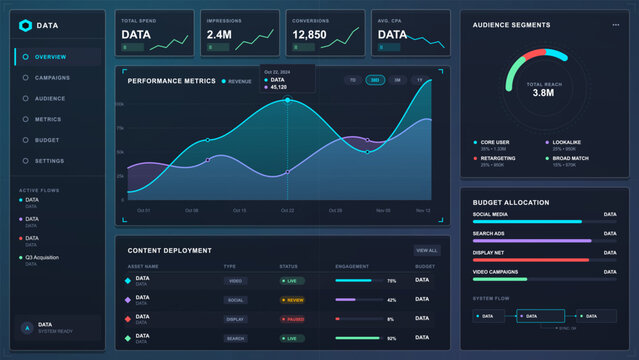Screen dimensions: 639x360
Task: Open the Settings section
Action: (x=58, y=161)
